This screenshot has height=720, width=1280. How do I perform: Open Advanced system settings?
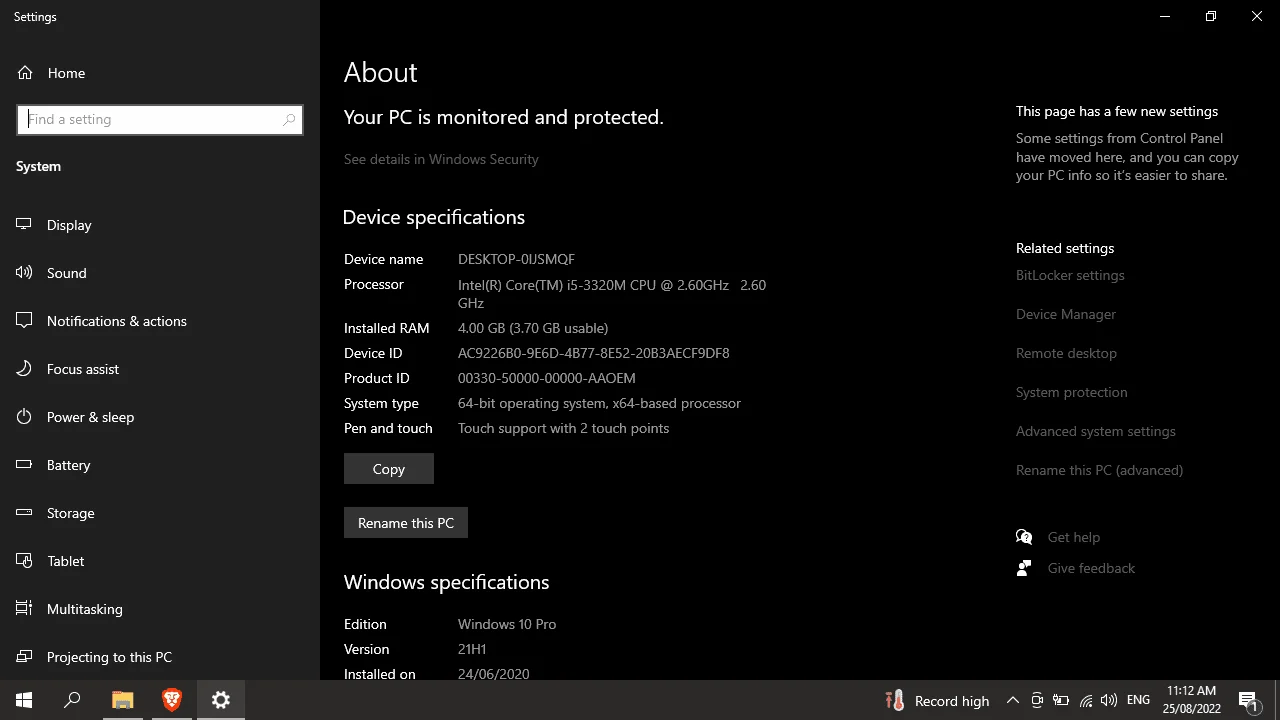tap(1096, 431)
